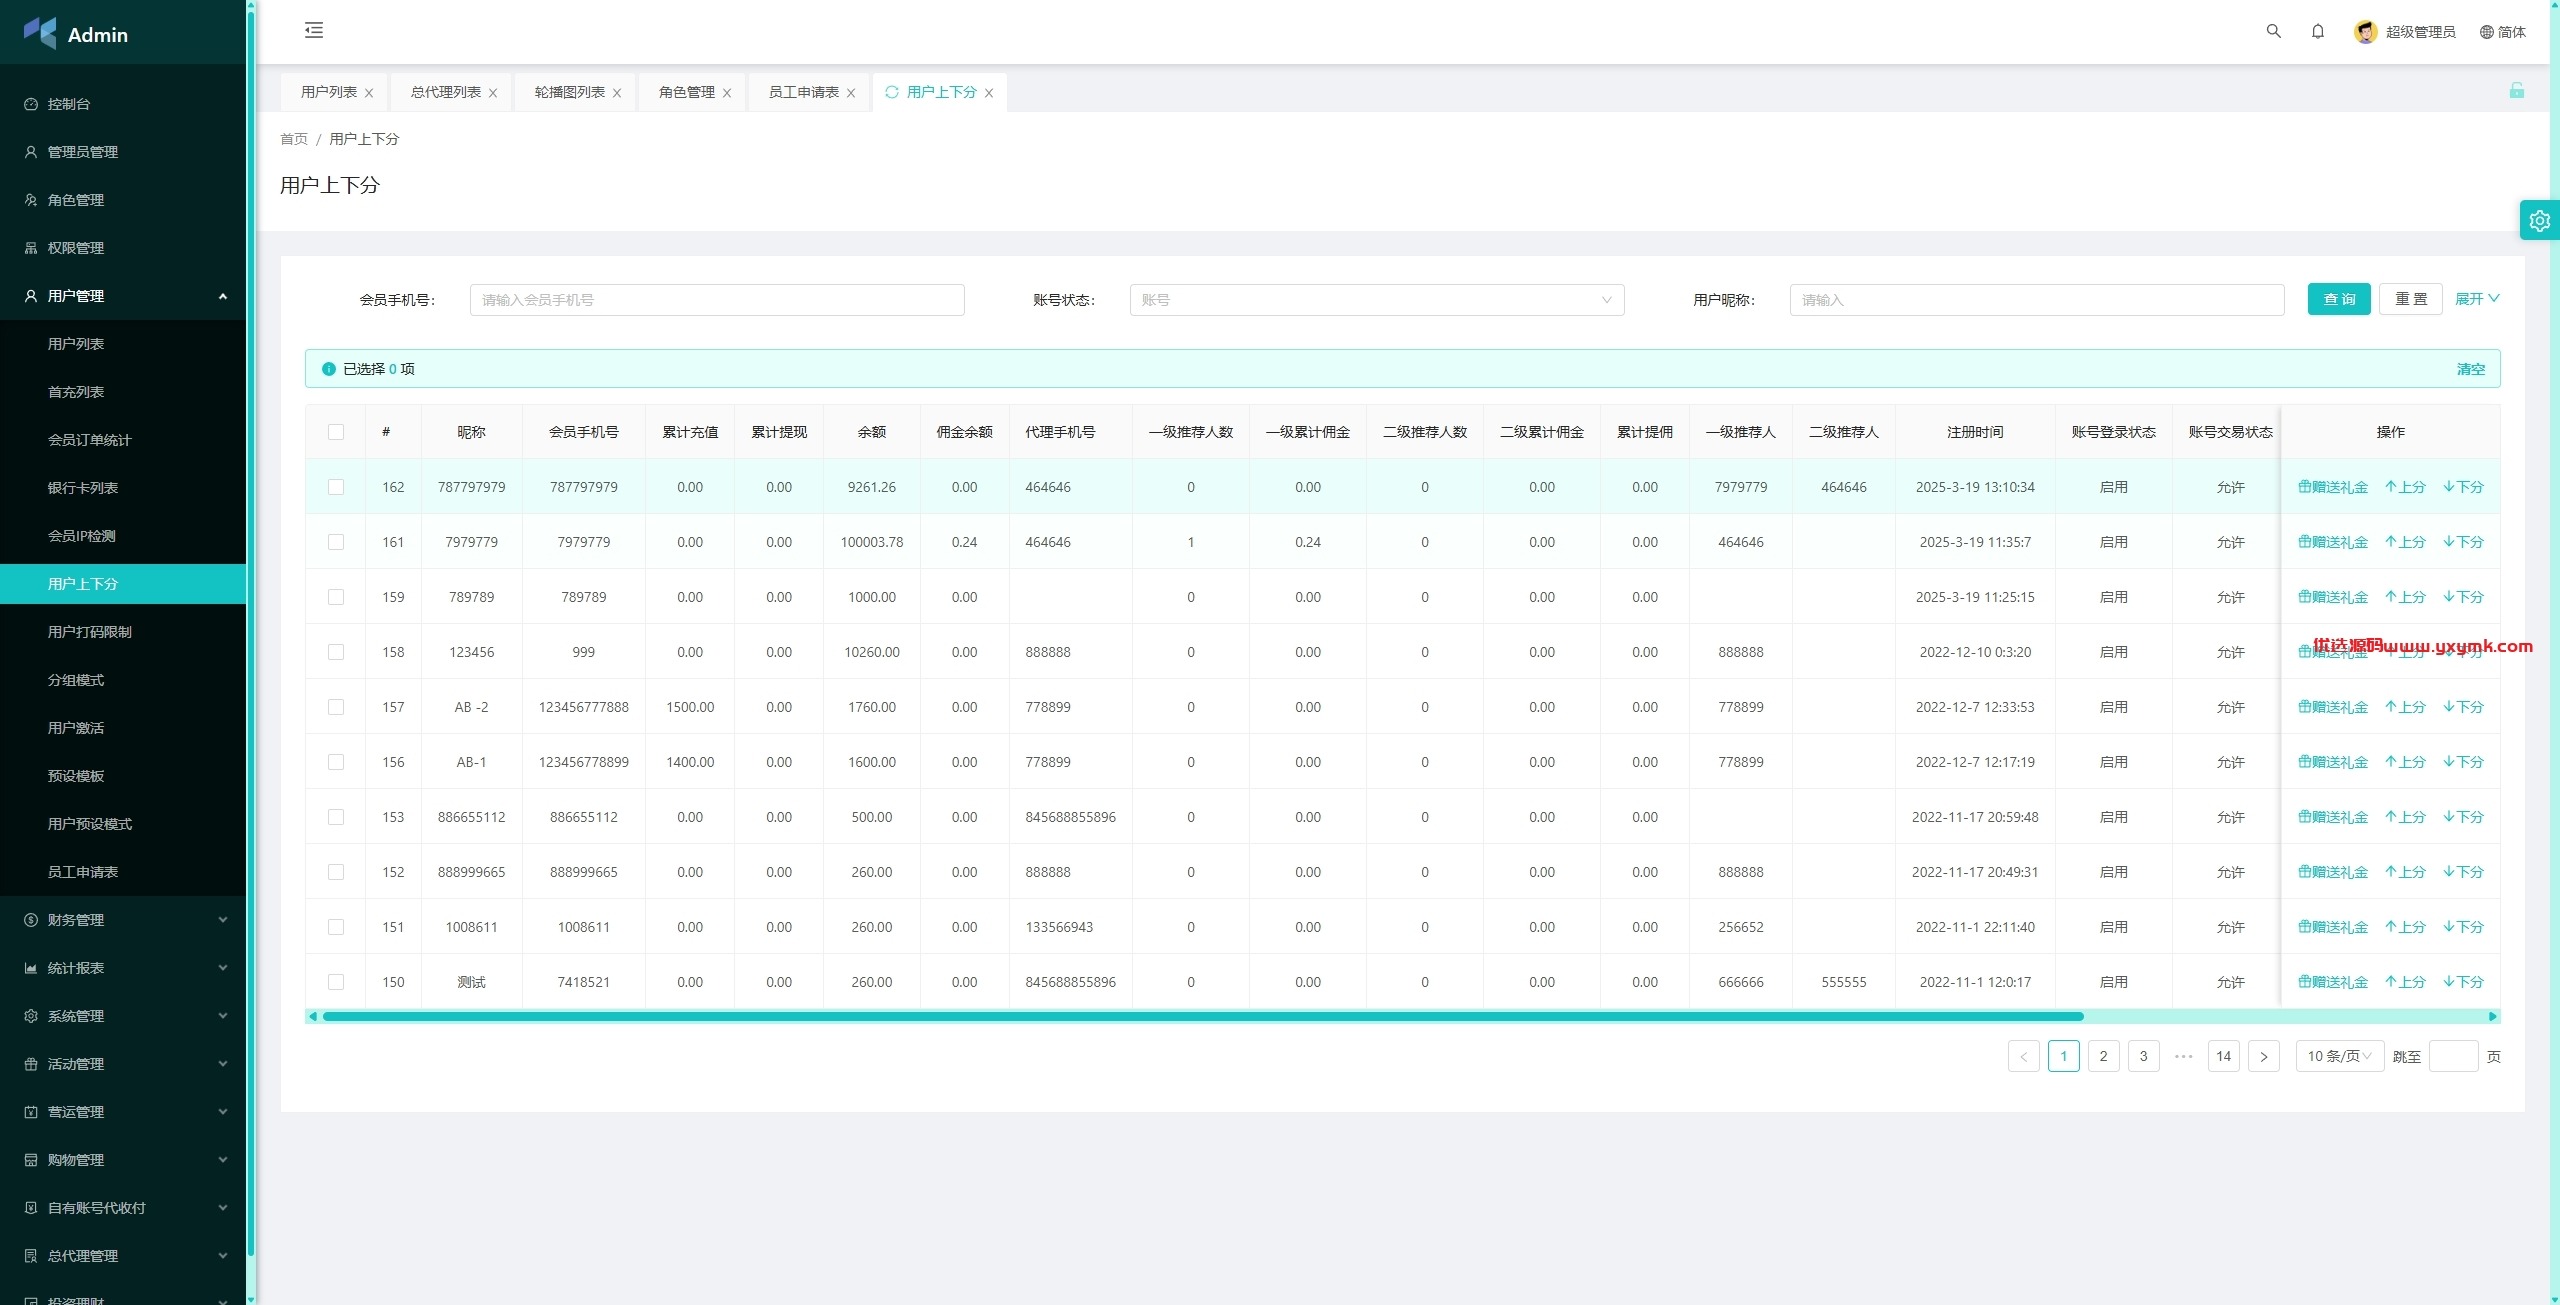Click the horizontal table scrollbar
The image size is (2560, 1305).
(x=1203, y=1016)
